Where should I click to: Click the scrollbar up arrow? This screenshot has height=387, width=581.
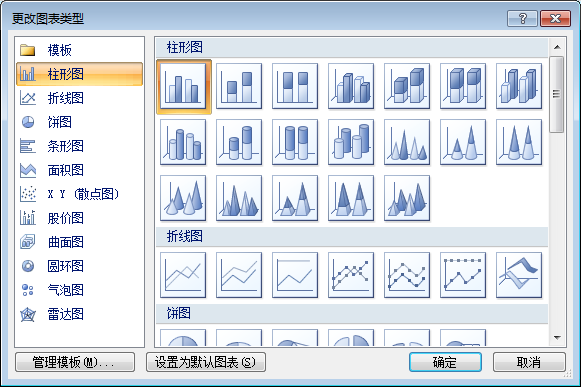pos(557,47)
